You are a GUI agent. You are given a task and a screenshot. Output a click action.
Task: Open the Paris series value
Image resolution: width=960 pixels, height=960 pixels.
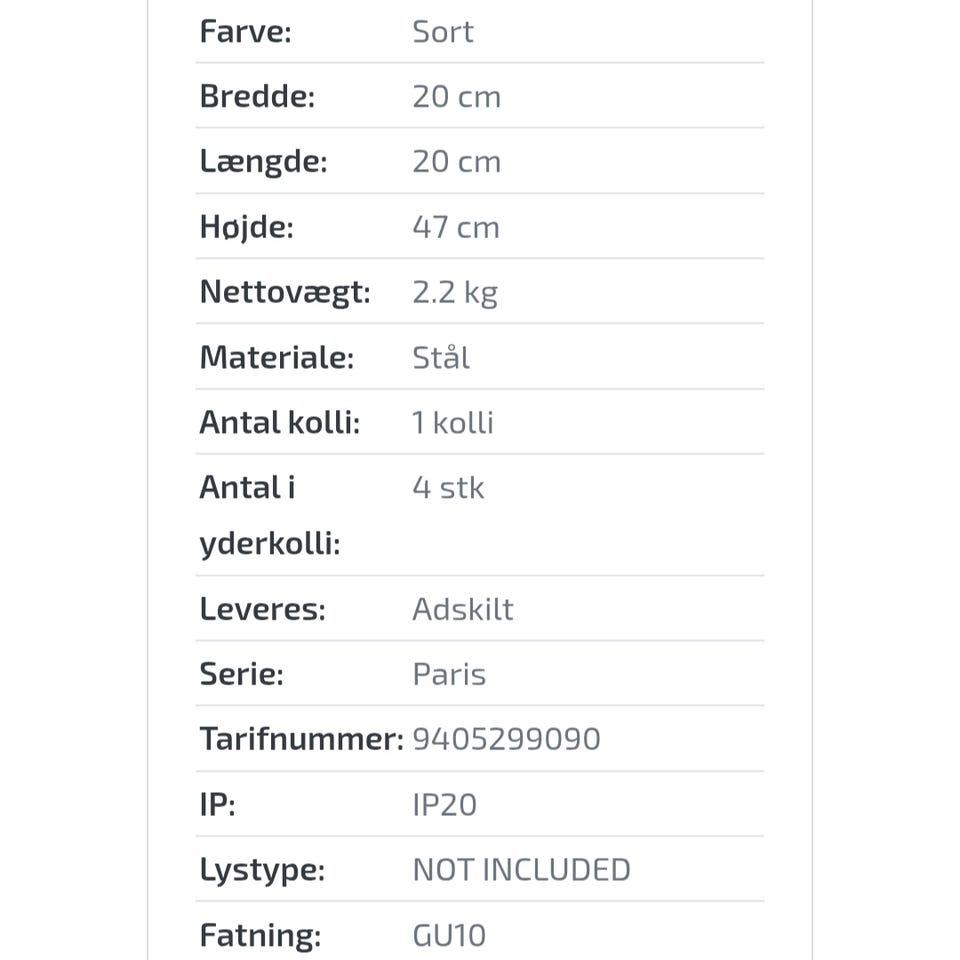click(x=449, y=674)
